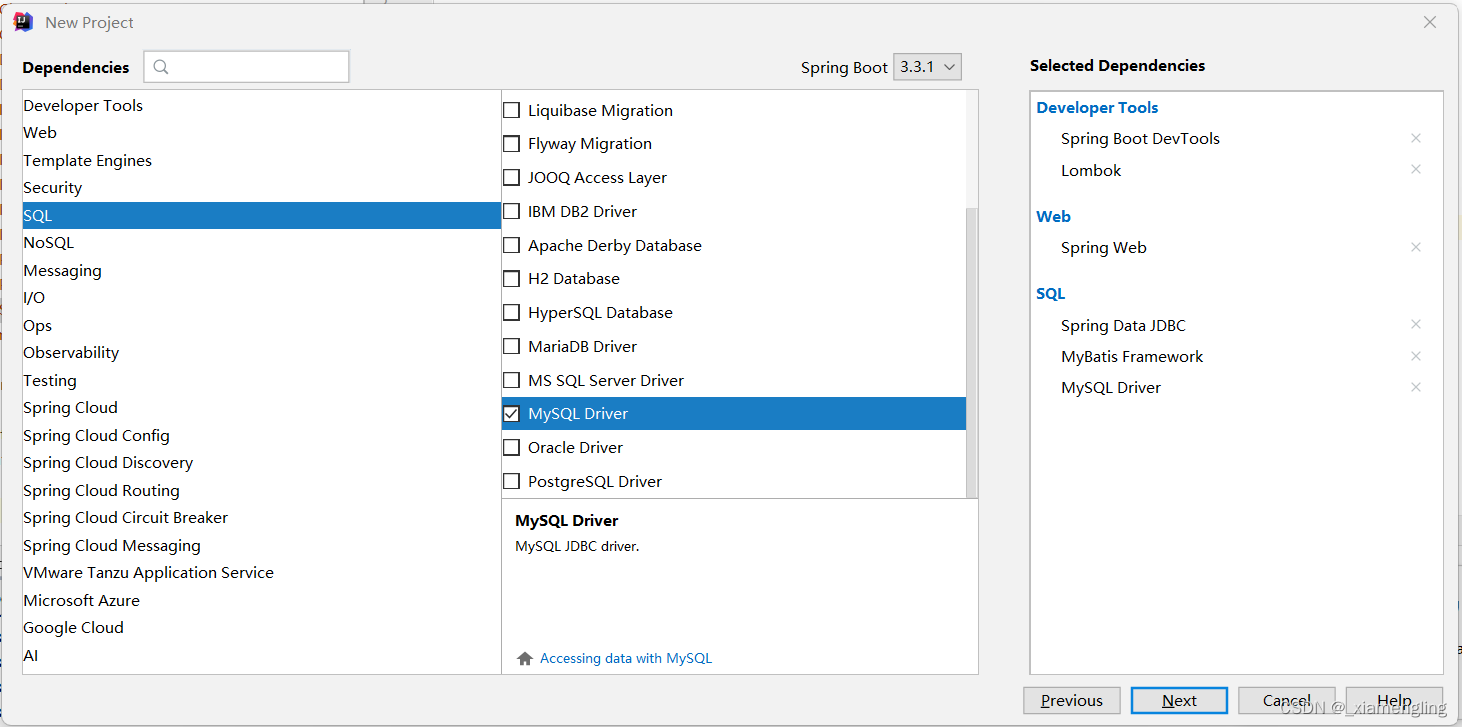This screenshot has width=1462, height=727.
Task: Remove MyBatis Framework via X icon
Action: point(1415,356)
